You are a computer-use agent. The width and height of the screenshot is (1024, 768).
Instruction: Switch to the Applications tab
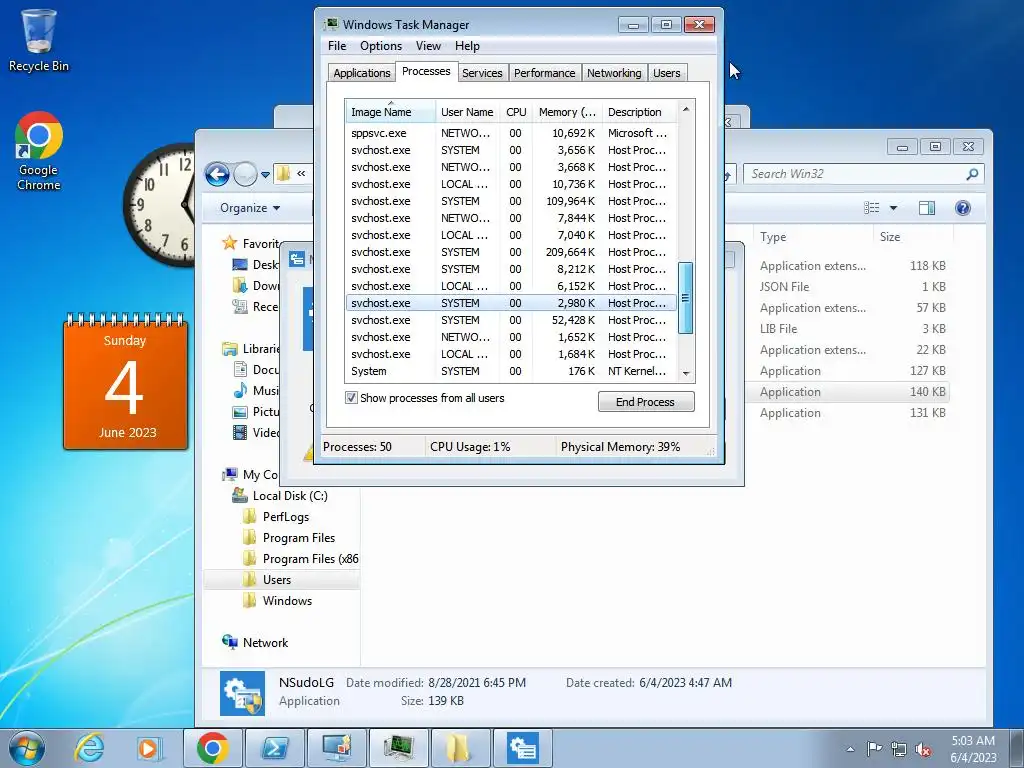pos(362,73)
